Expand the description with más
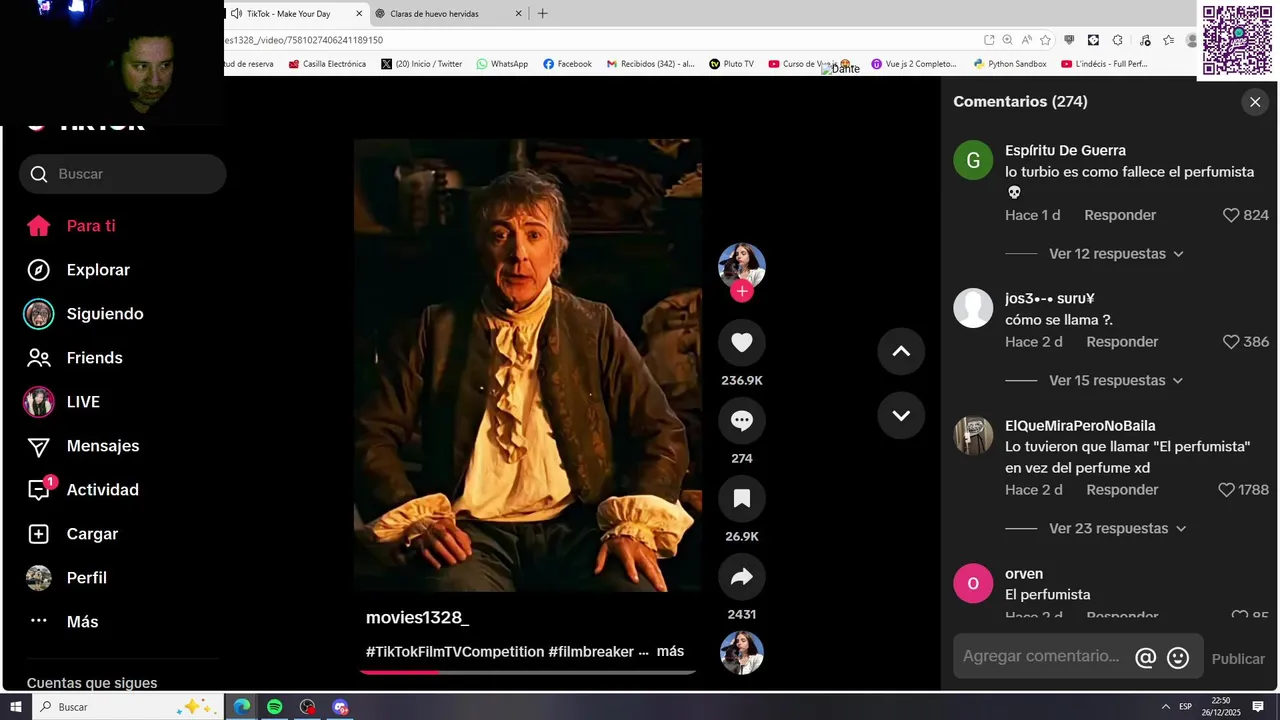This screenshot has height=720, width=1280. tap(670, 652)
